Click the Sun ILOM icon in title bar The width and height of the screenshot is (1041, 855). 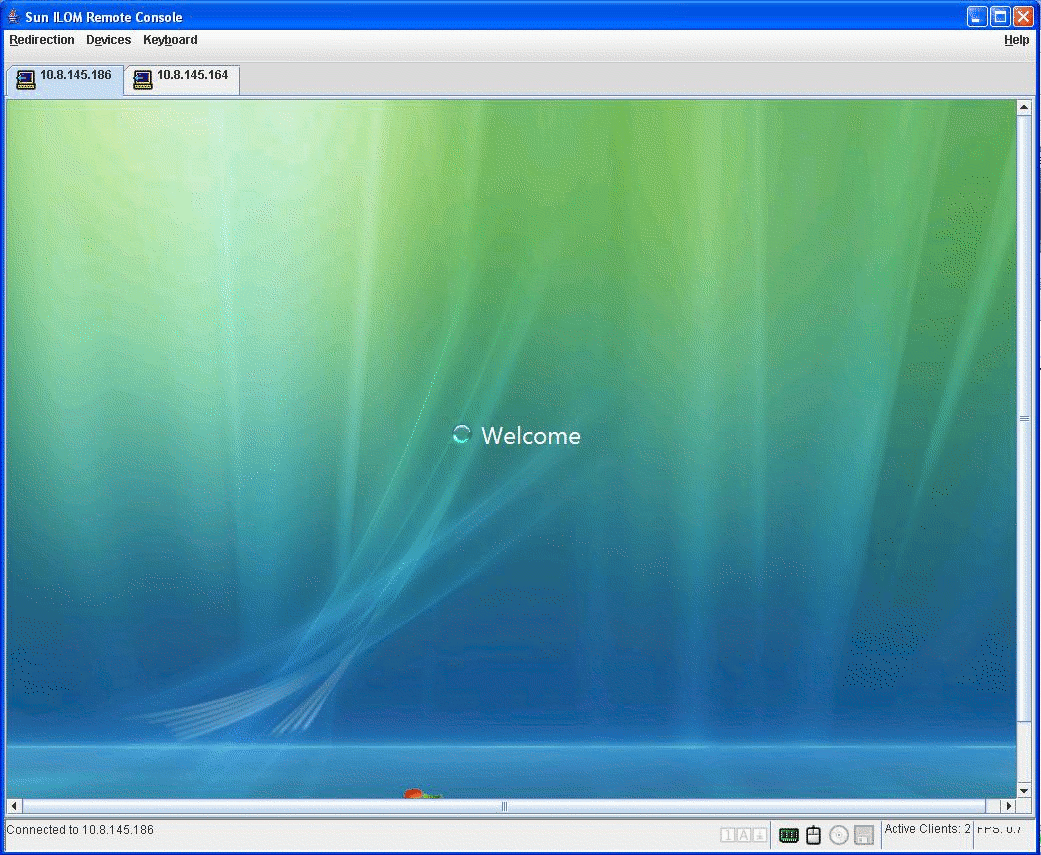pyautogui.click(x=13, y=15)
